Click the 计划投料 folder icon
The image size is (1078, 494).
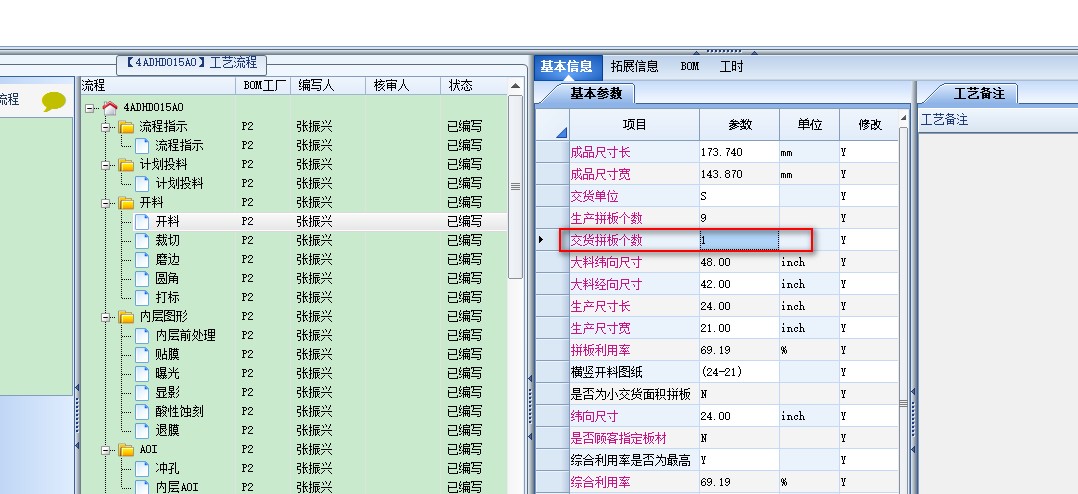(x=126, y=165)
